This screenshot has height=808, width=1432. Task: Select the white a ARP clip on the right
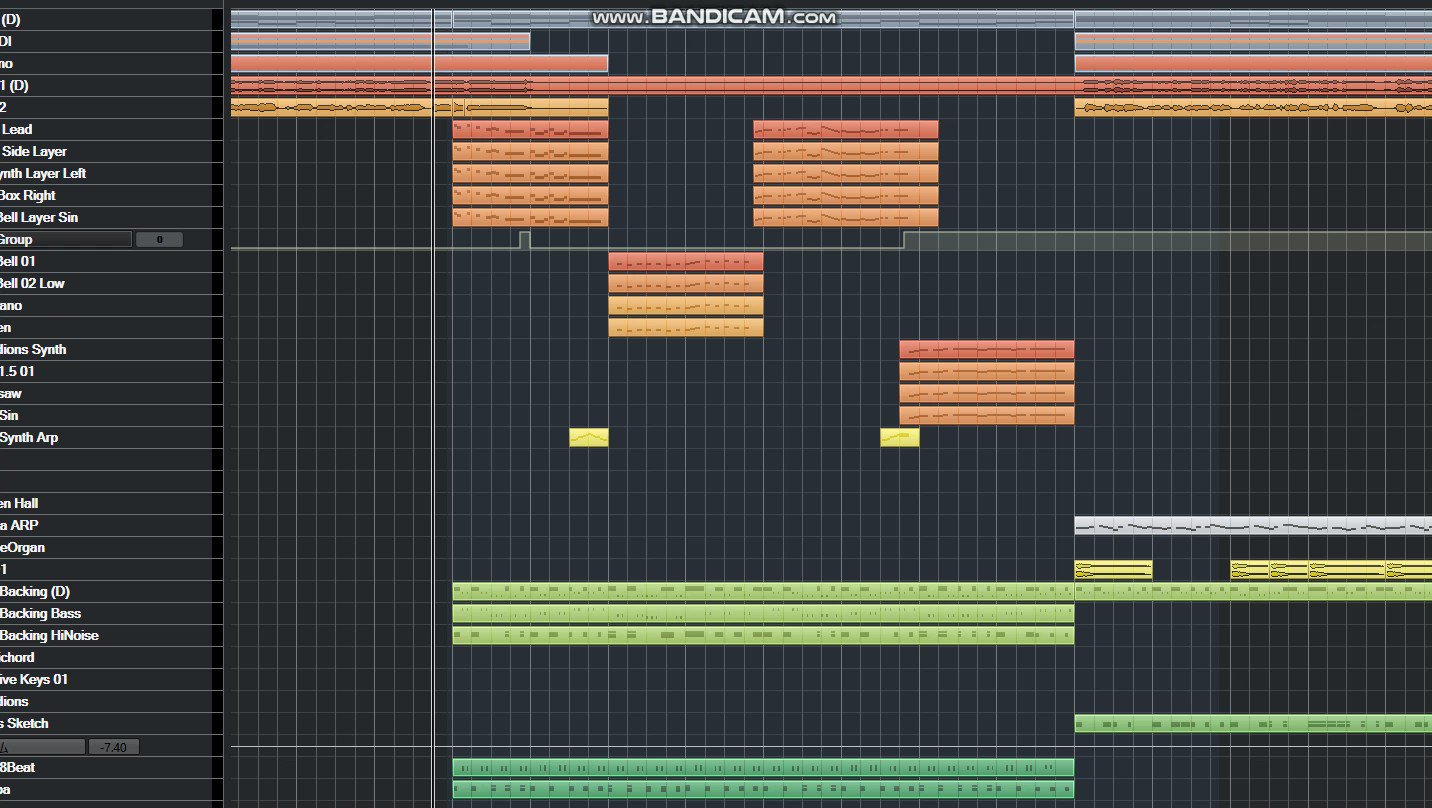click(x=1250, y=525)
